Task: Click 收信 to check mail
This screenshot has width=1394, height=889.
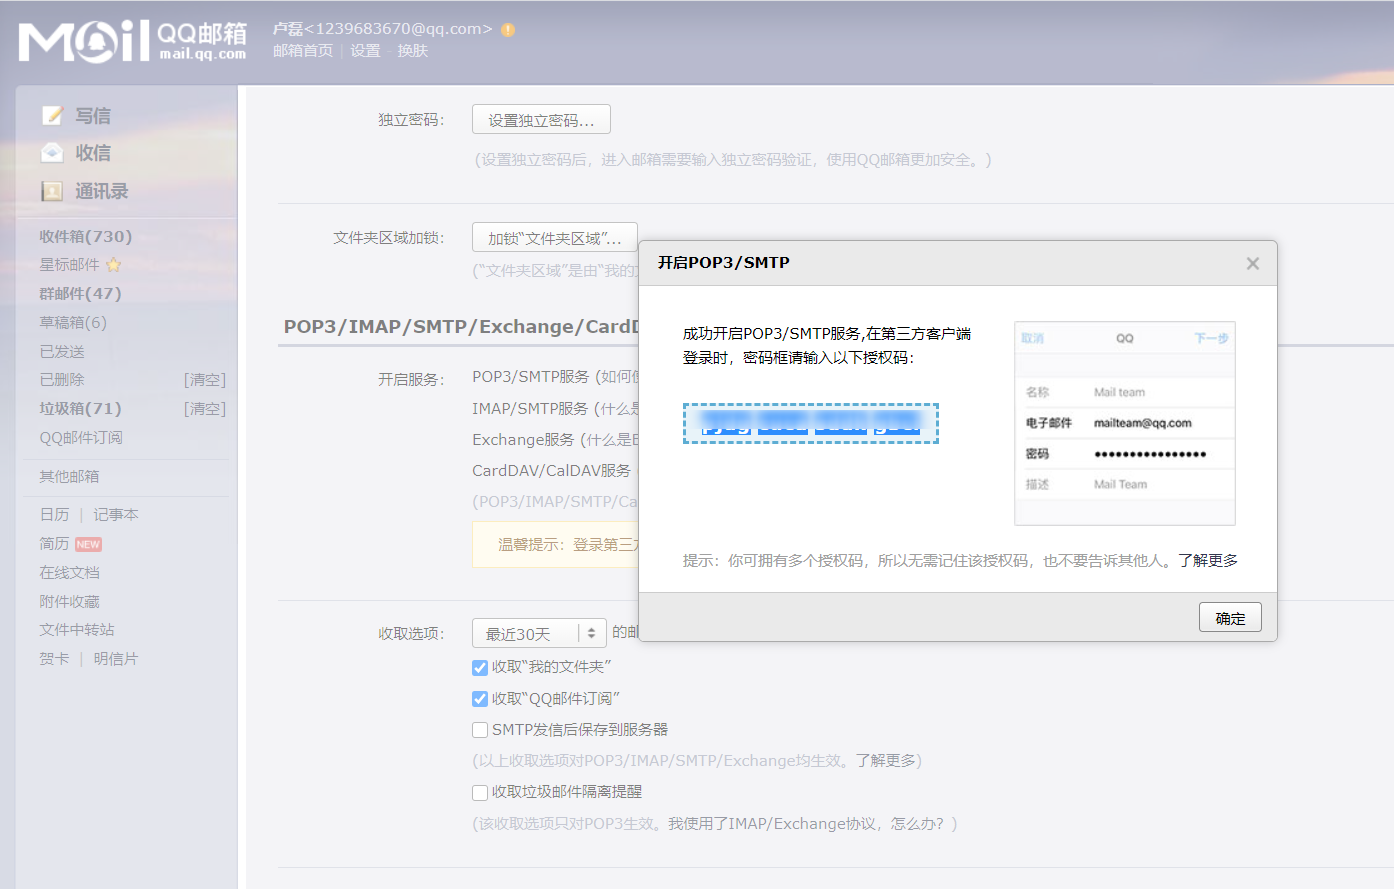Action: [93, 153]
